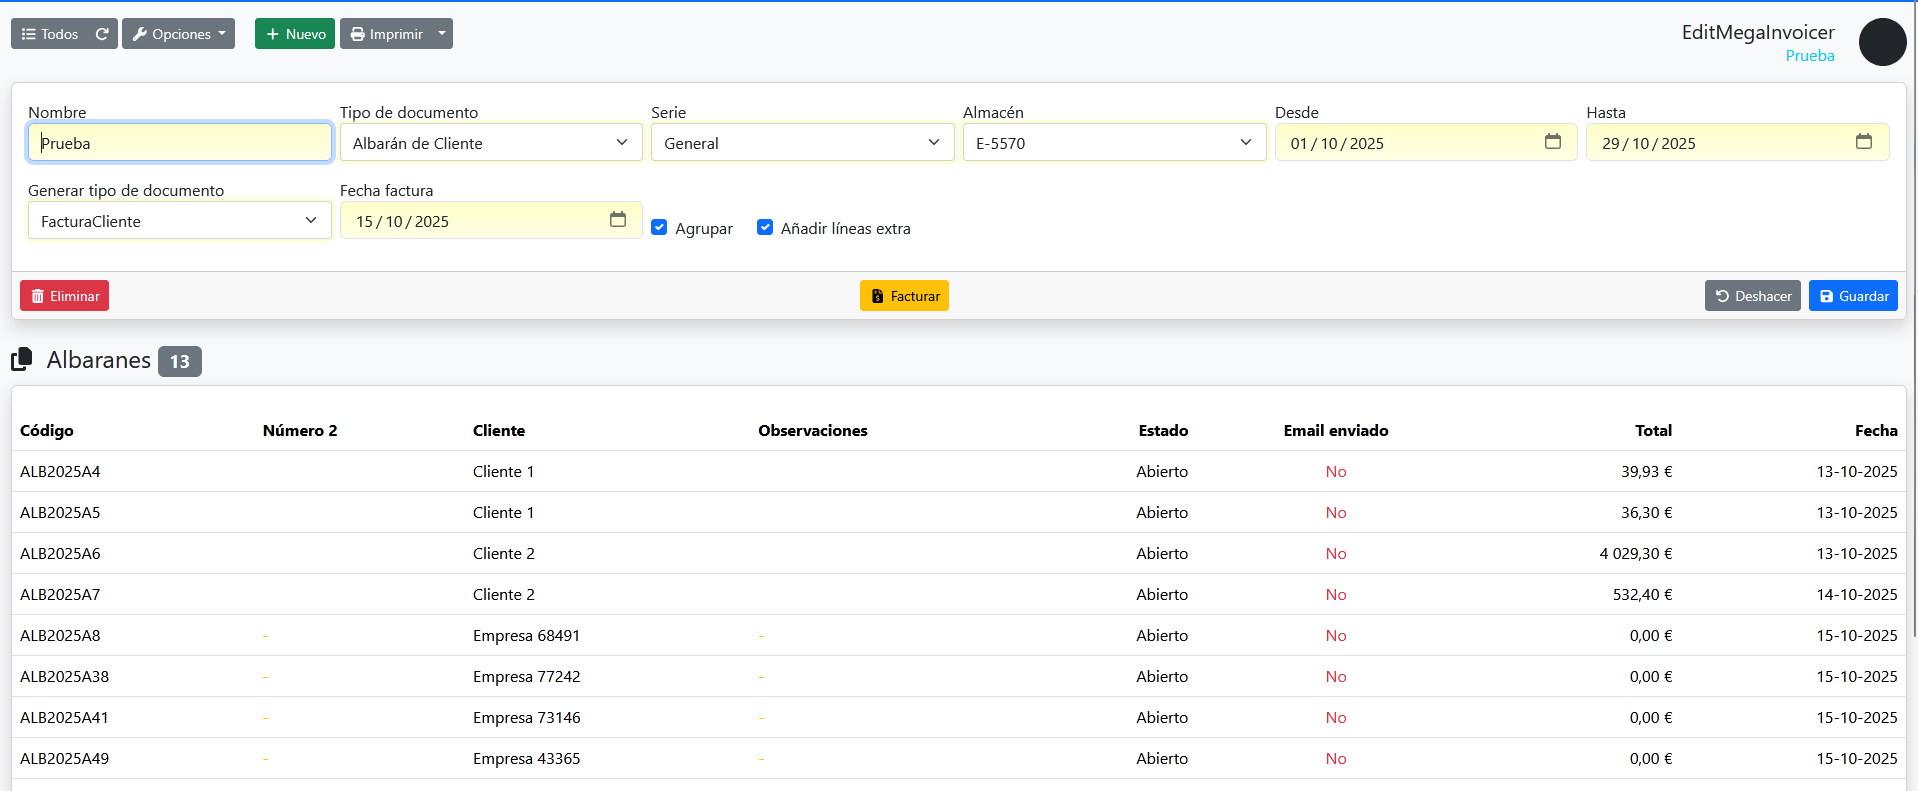Click the Deshacer button
1918x791 pixels.
point(1752,296)
